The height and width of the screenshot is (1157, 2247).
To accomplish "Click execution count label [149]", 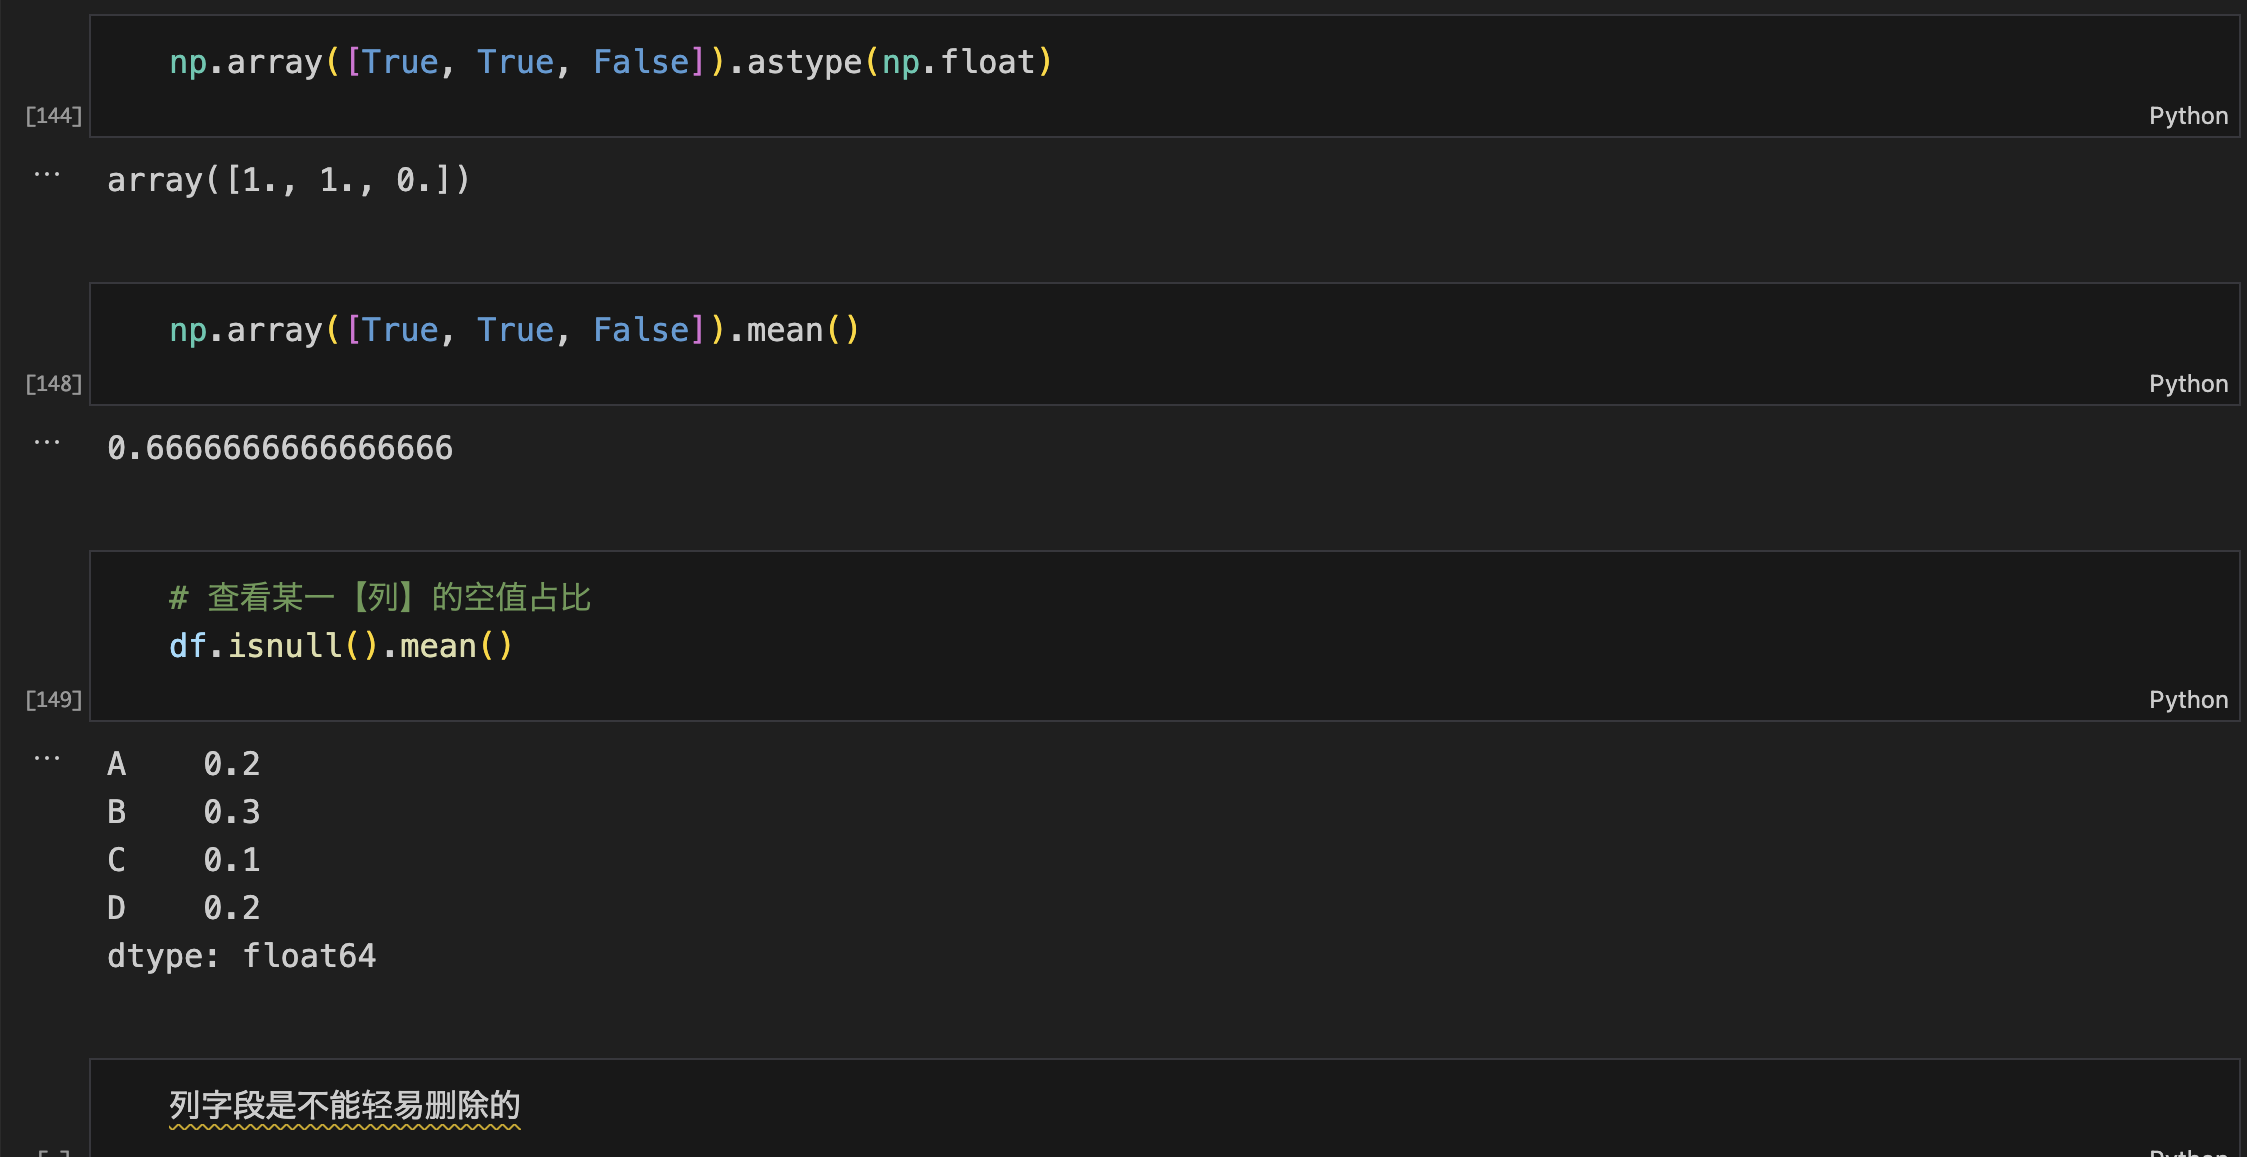I will [54, 700].
